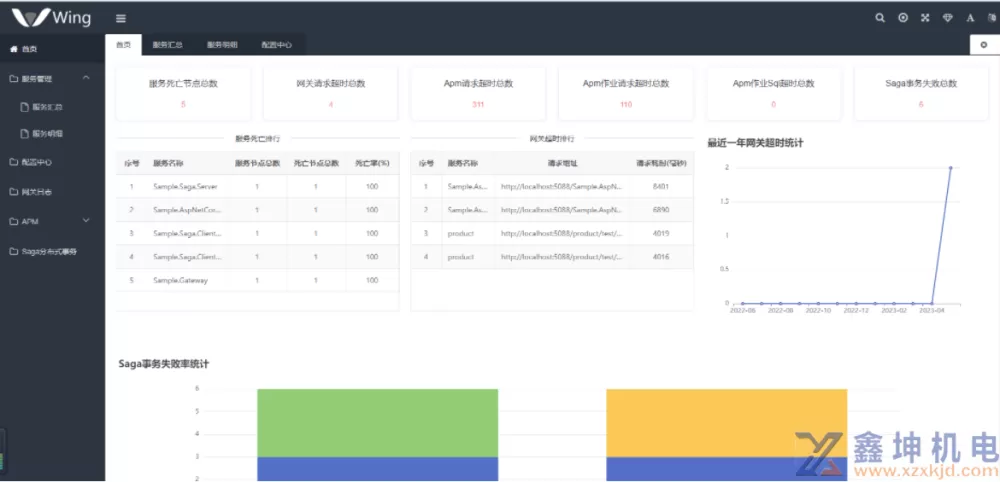Click the green bar in Saga chart
The width and height of the screenshot is (1000, 482).
point(377,423)
